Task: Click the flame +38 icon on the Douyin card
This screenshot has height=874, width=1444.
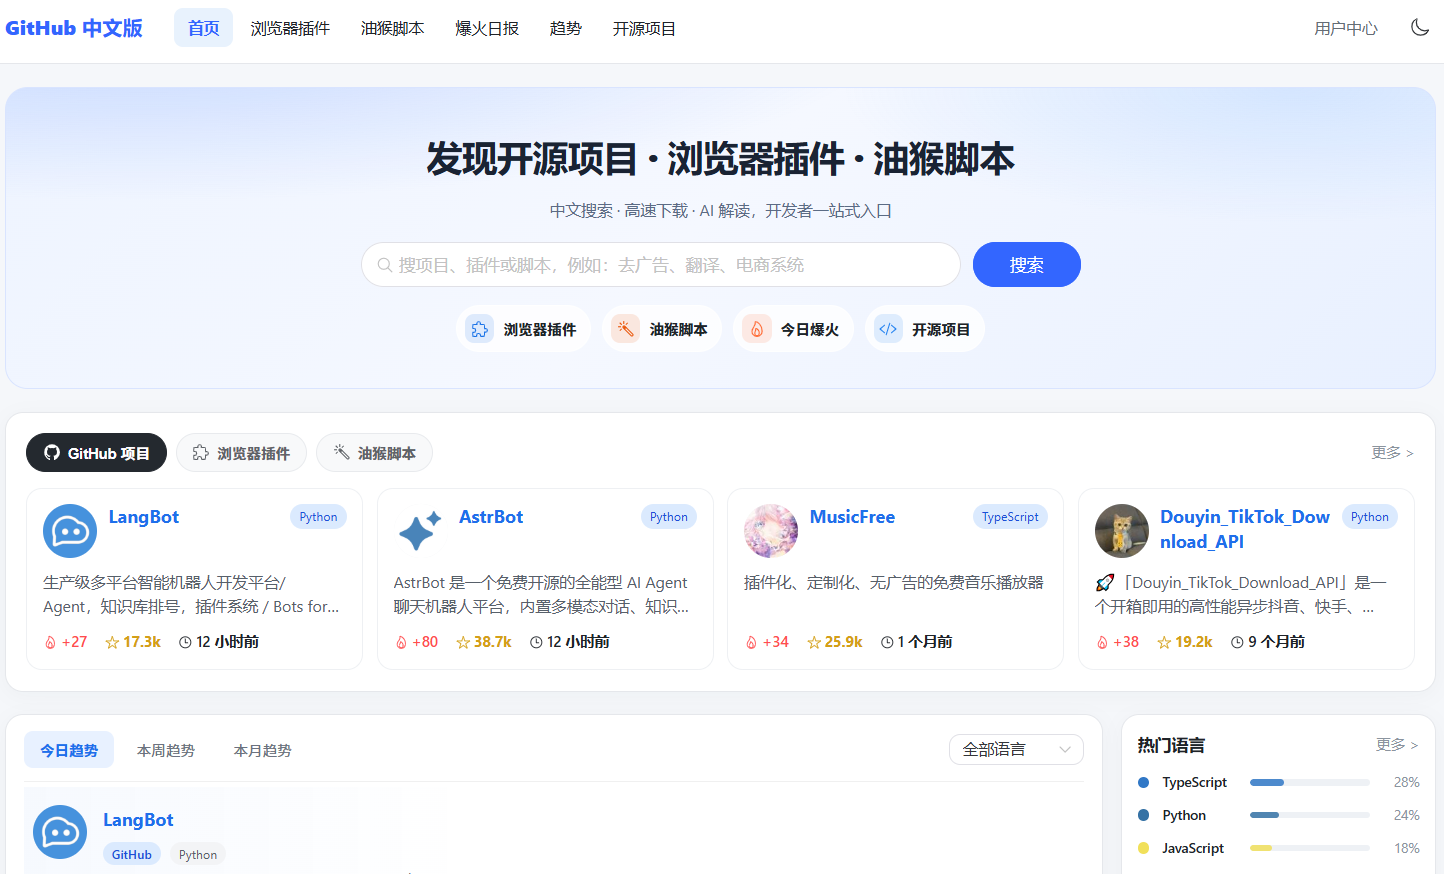Action: coord(1102,642)
